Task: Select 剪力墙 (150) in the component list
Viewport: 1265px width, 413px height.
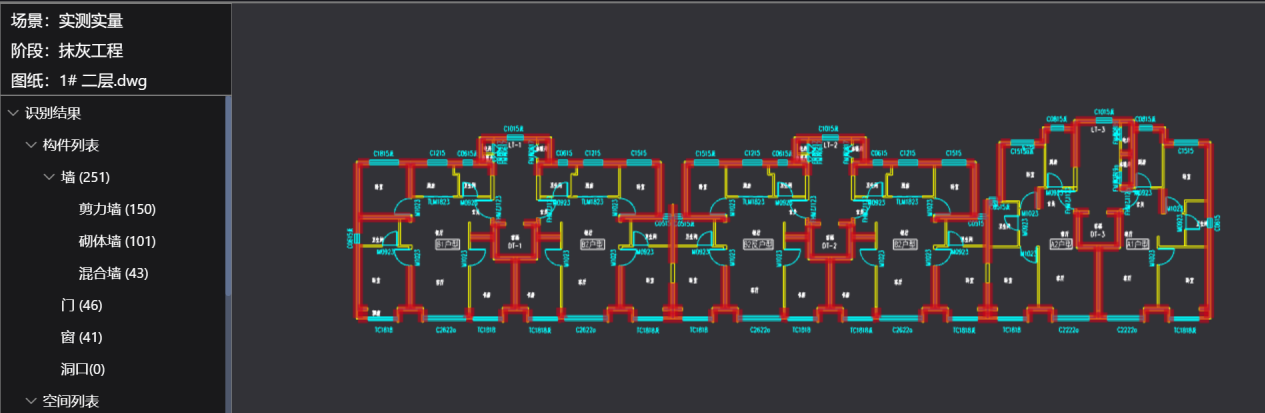Action: 117,209
